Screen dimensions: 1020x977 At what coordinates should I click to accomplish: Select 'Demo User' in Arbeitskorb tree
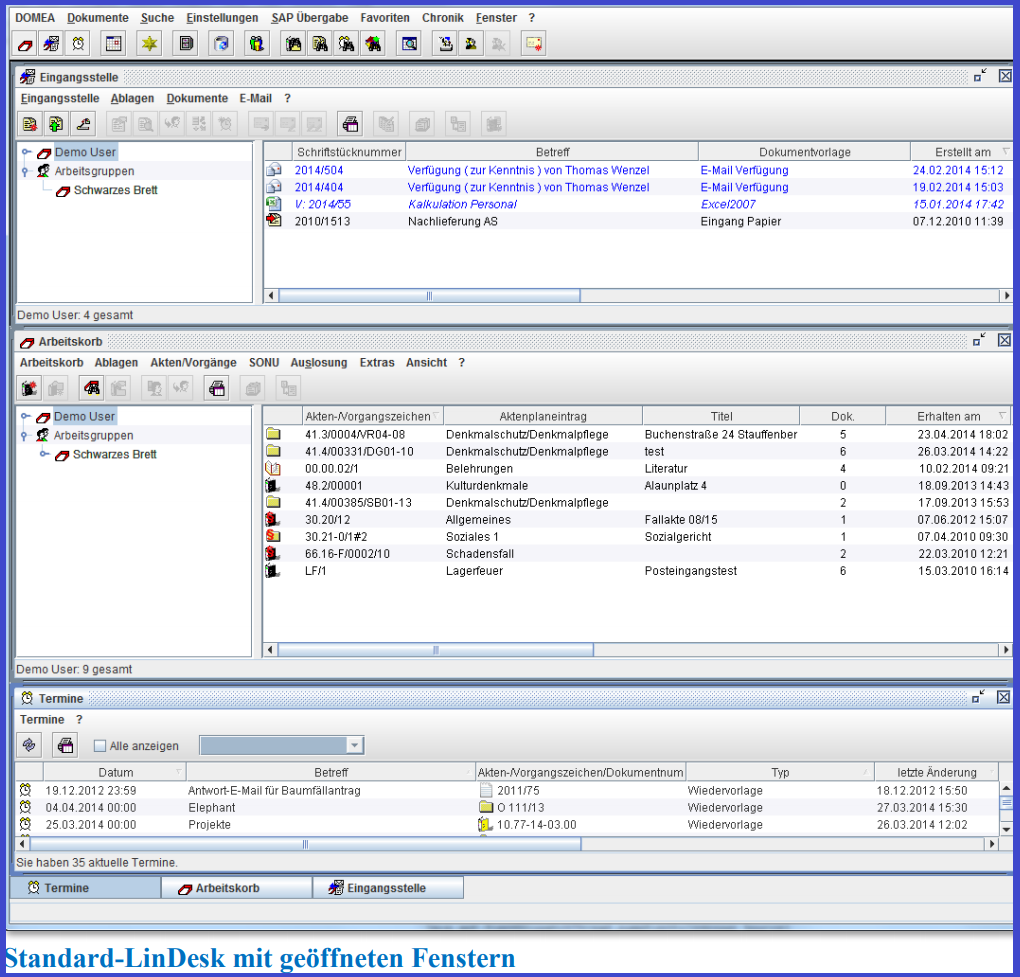tap(84, 416)
